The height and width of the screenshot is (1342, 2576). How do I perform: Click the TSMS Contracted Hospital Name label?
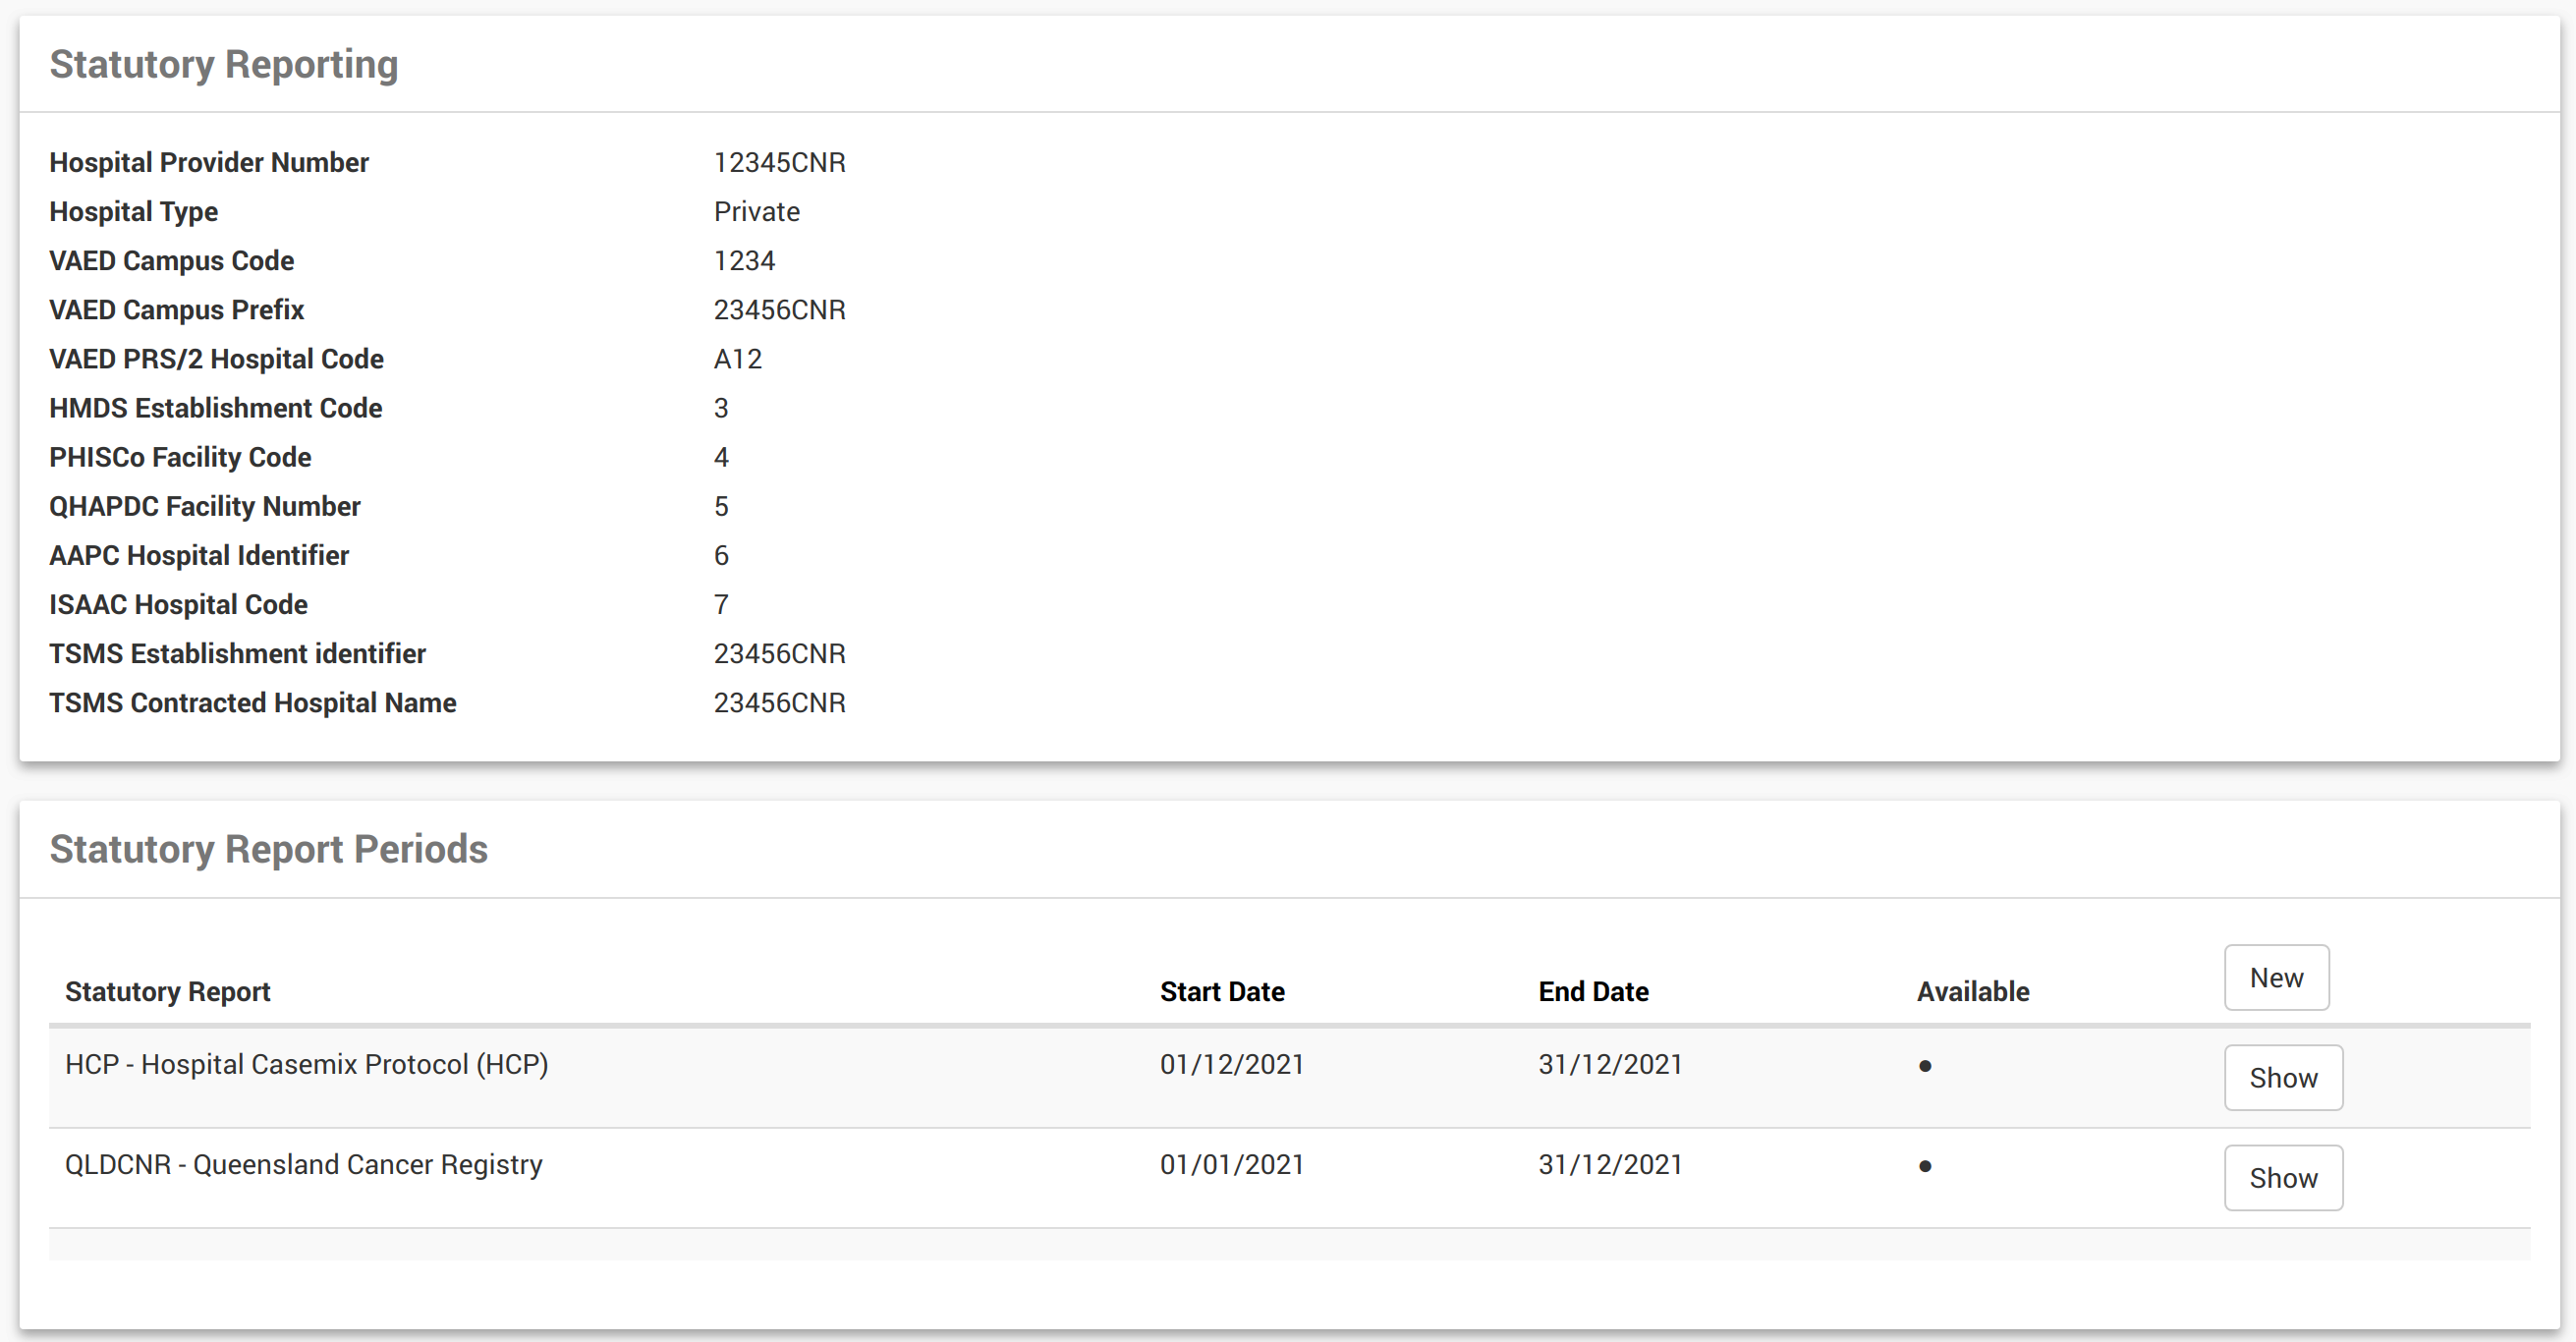(x=252, y=702)
